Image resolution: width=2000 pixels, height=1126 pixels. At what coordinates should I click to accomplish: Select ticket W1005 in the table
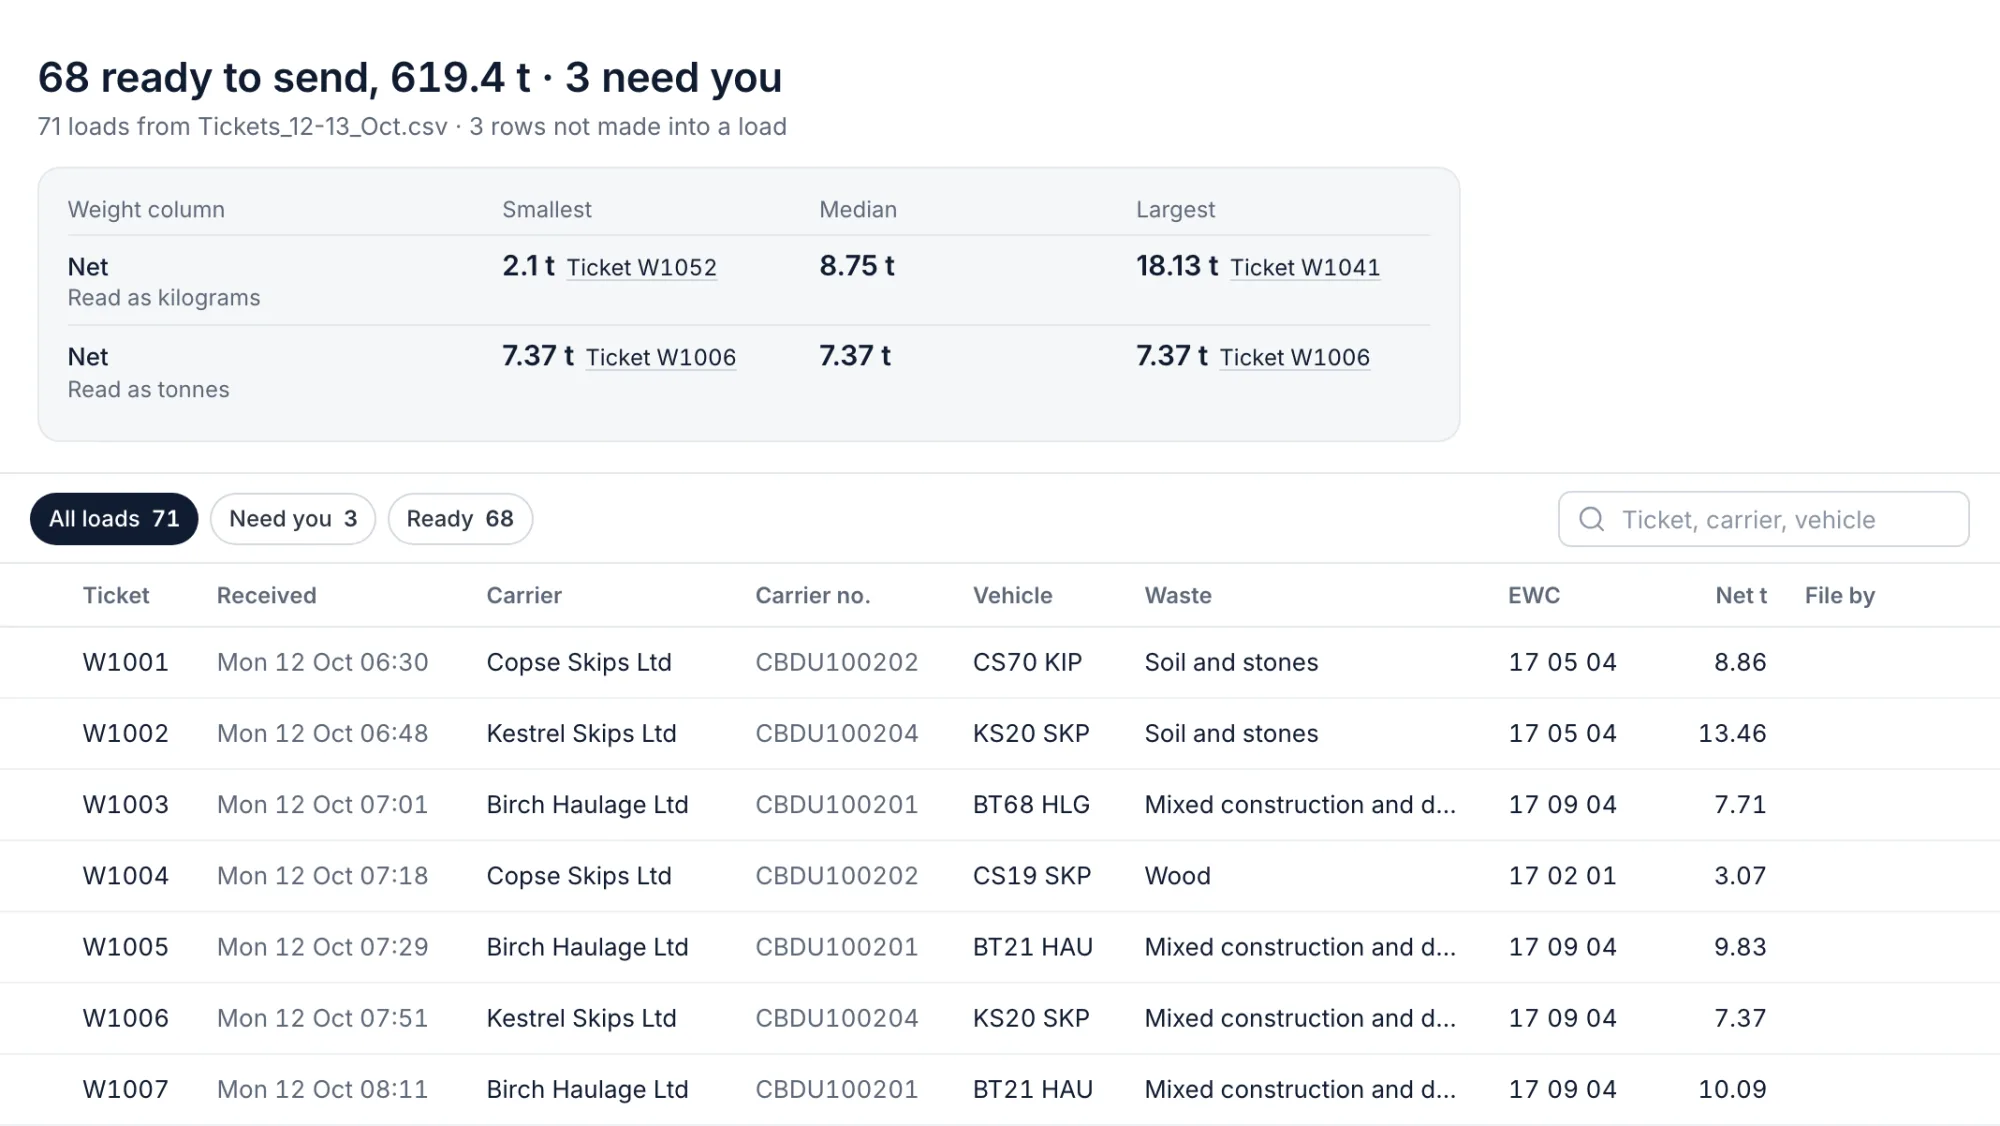pyautogui.click(x=126, y=946)
